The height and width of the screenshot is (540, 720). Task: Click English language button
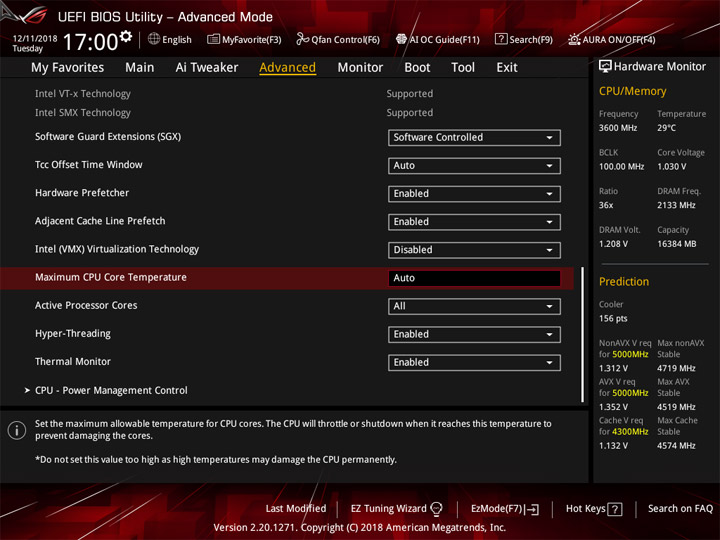click(170, 39)
